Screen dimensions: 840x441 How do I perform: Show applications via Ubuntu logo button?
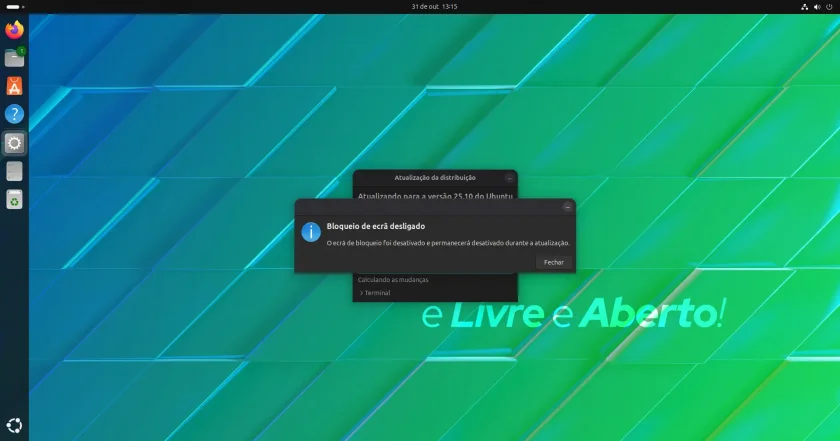[x=14, y=425]
